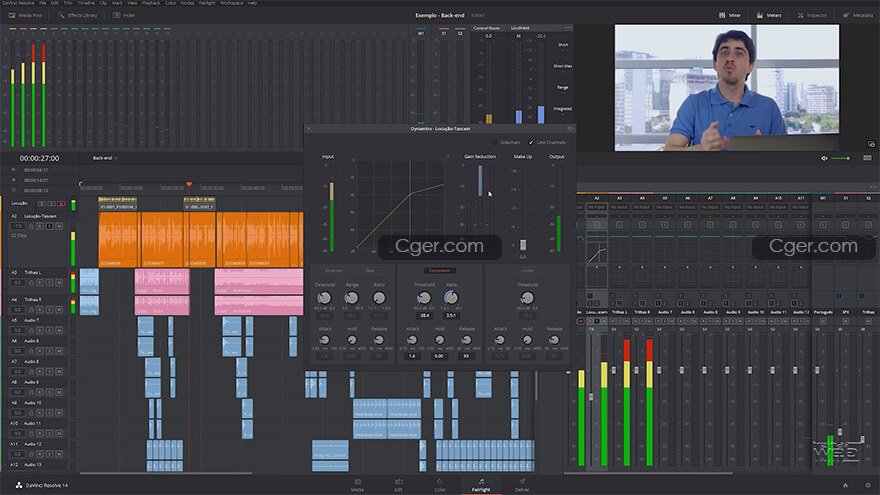Open the Fairlight menu
This screenshot has width=880, height=495.
pos(207,3)
